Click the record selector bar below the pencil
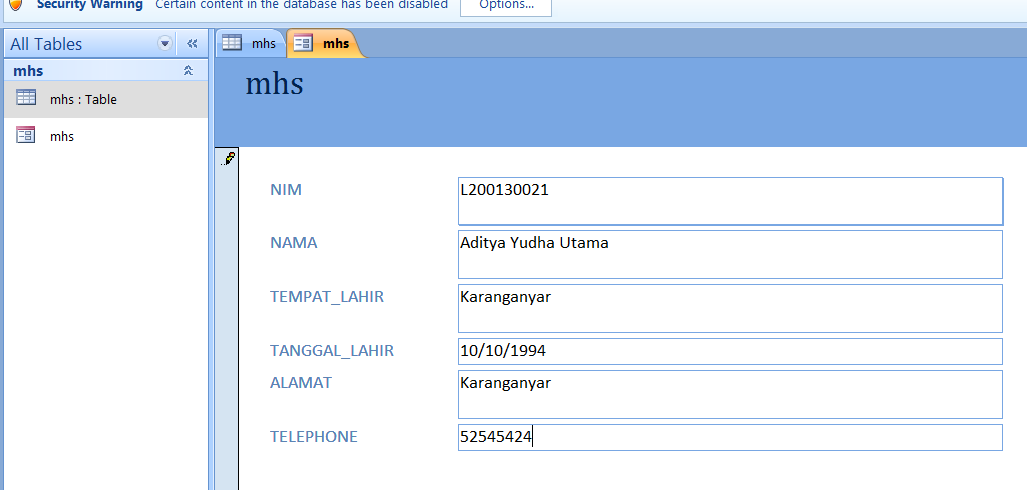 pyautogui.click(x=227, y=328)
